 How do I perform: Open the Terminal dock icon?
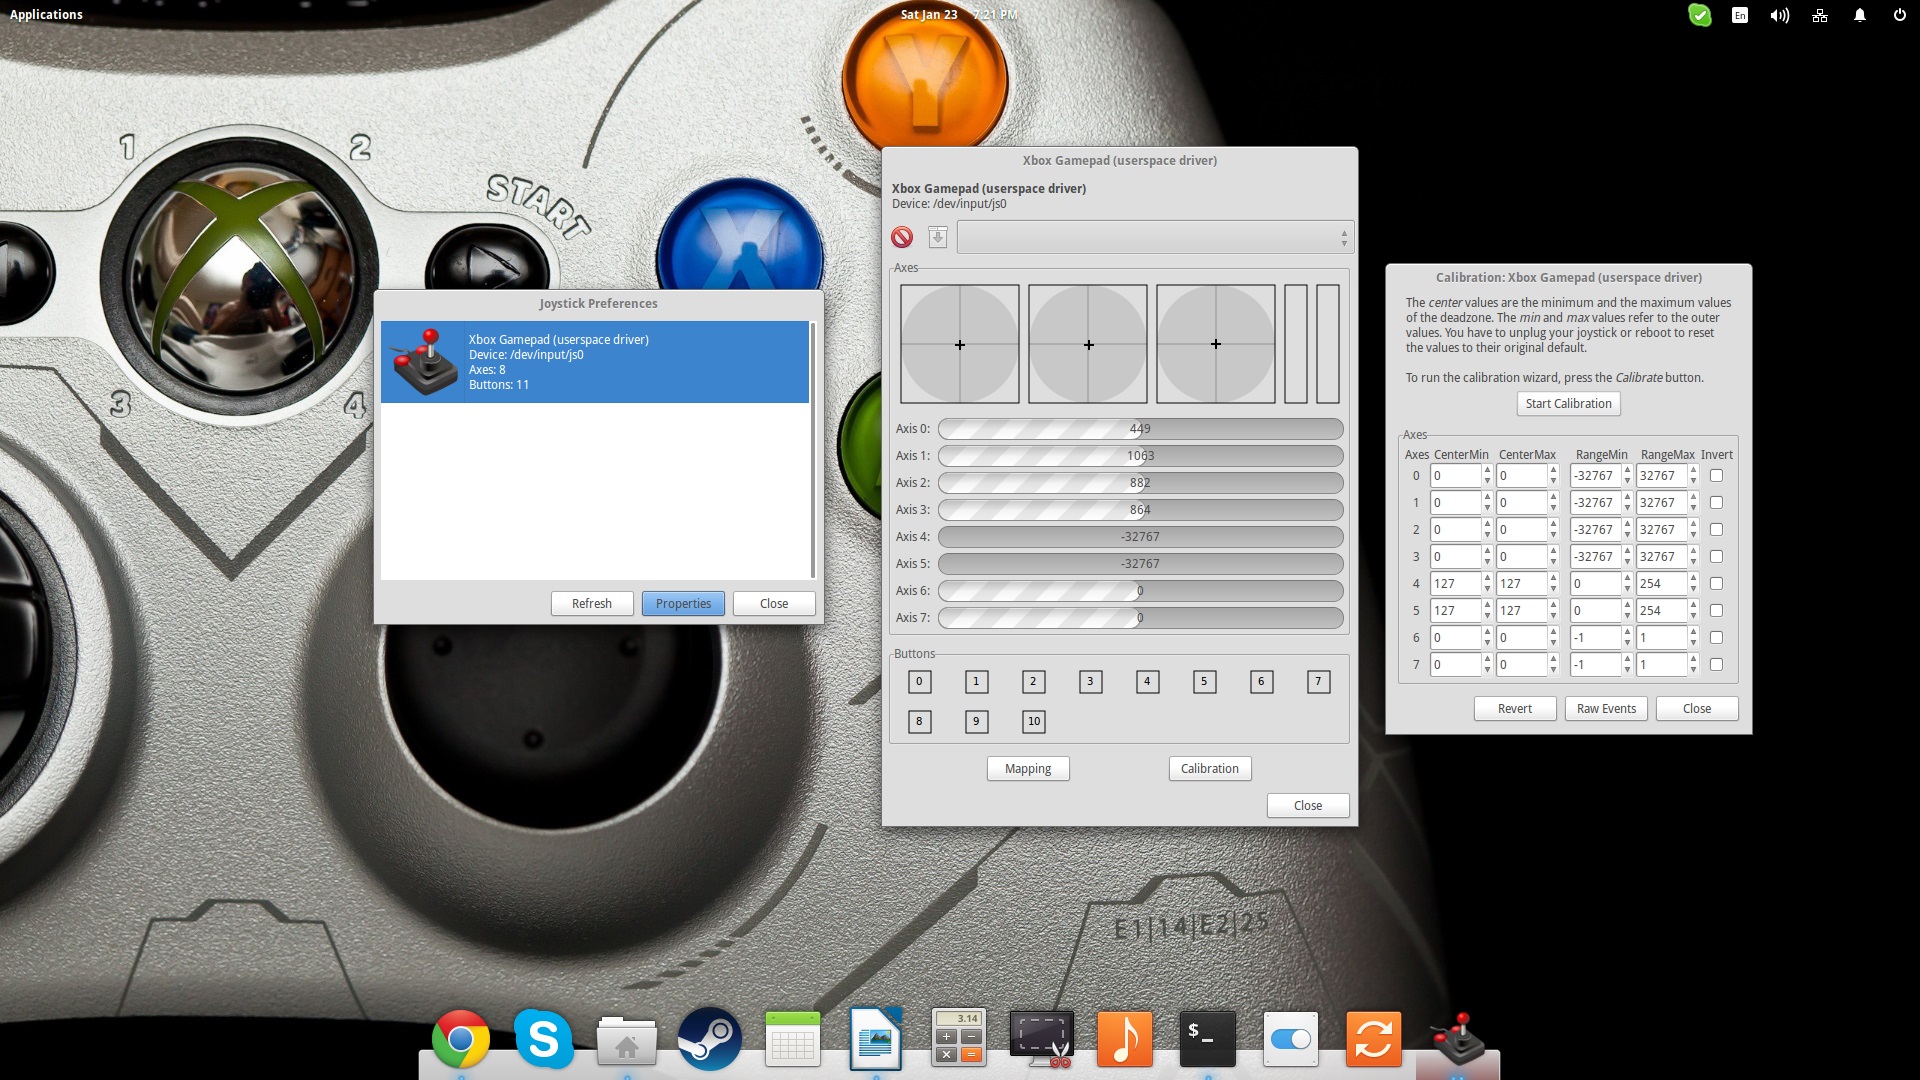pos(1208,1039)
